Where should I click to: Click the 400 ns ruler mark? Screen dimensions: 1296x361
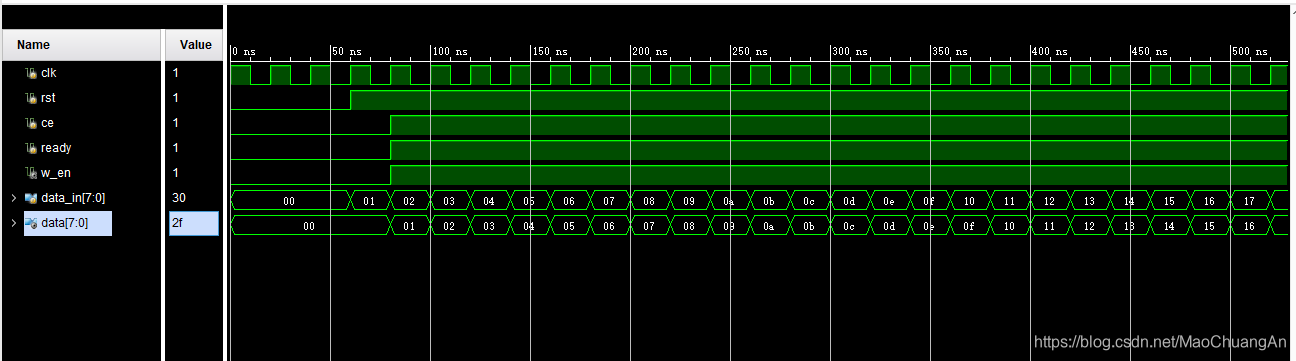(1049, 51)
